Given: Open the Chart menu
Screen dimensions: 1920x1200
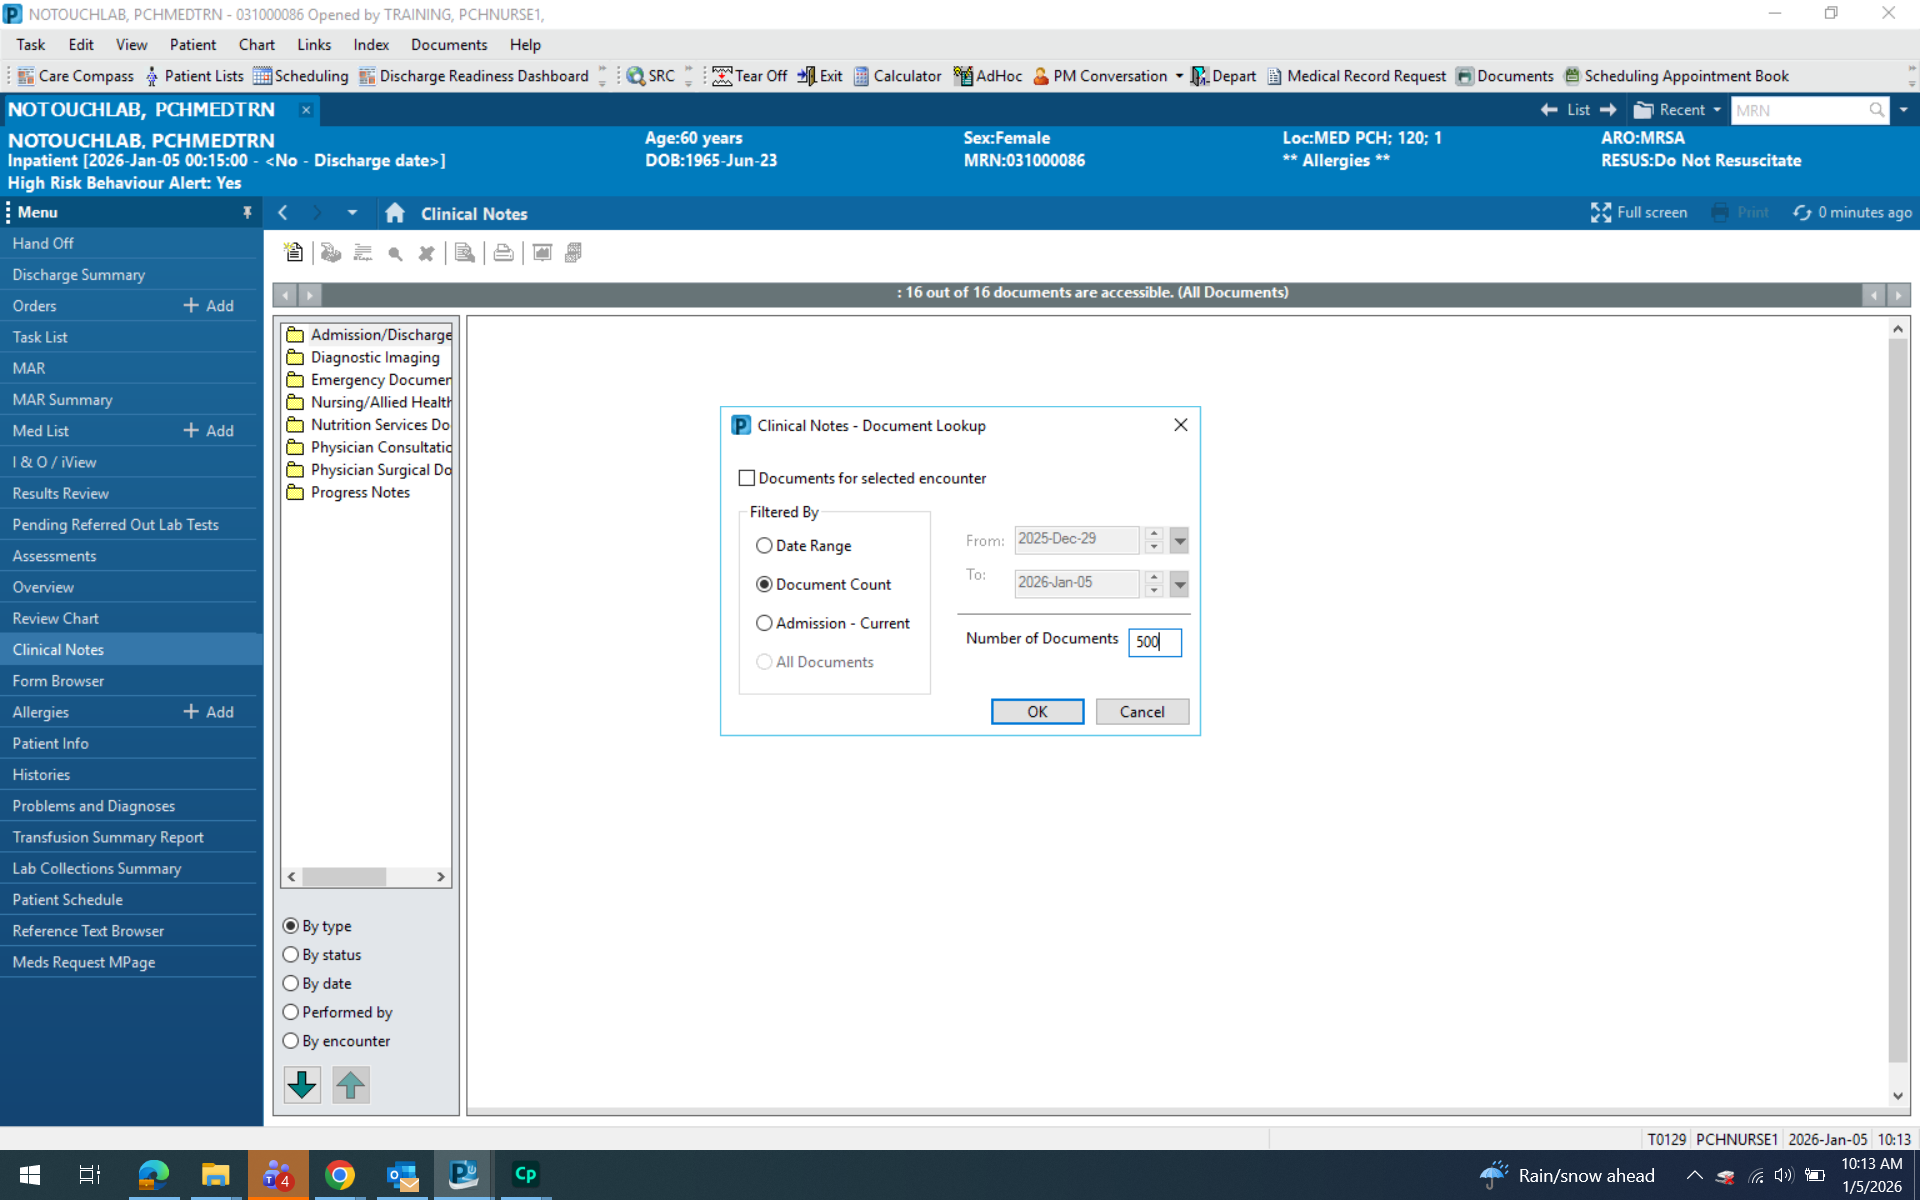Looking at the screenshot, I should coord(256,44).
